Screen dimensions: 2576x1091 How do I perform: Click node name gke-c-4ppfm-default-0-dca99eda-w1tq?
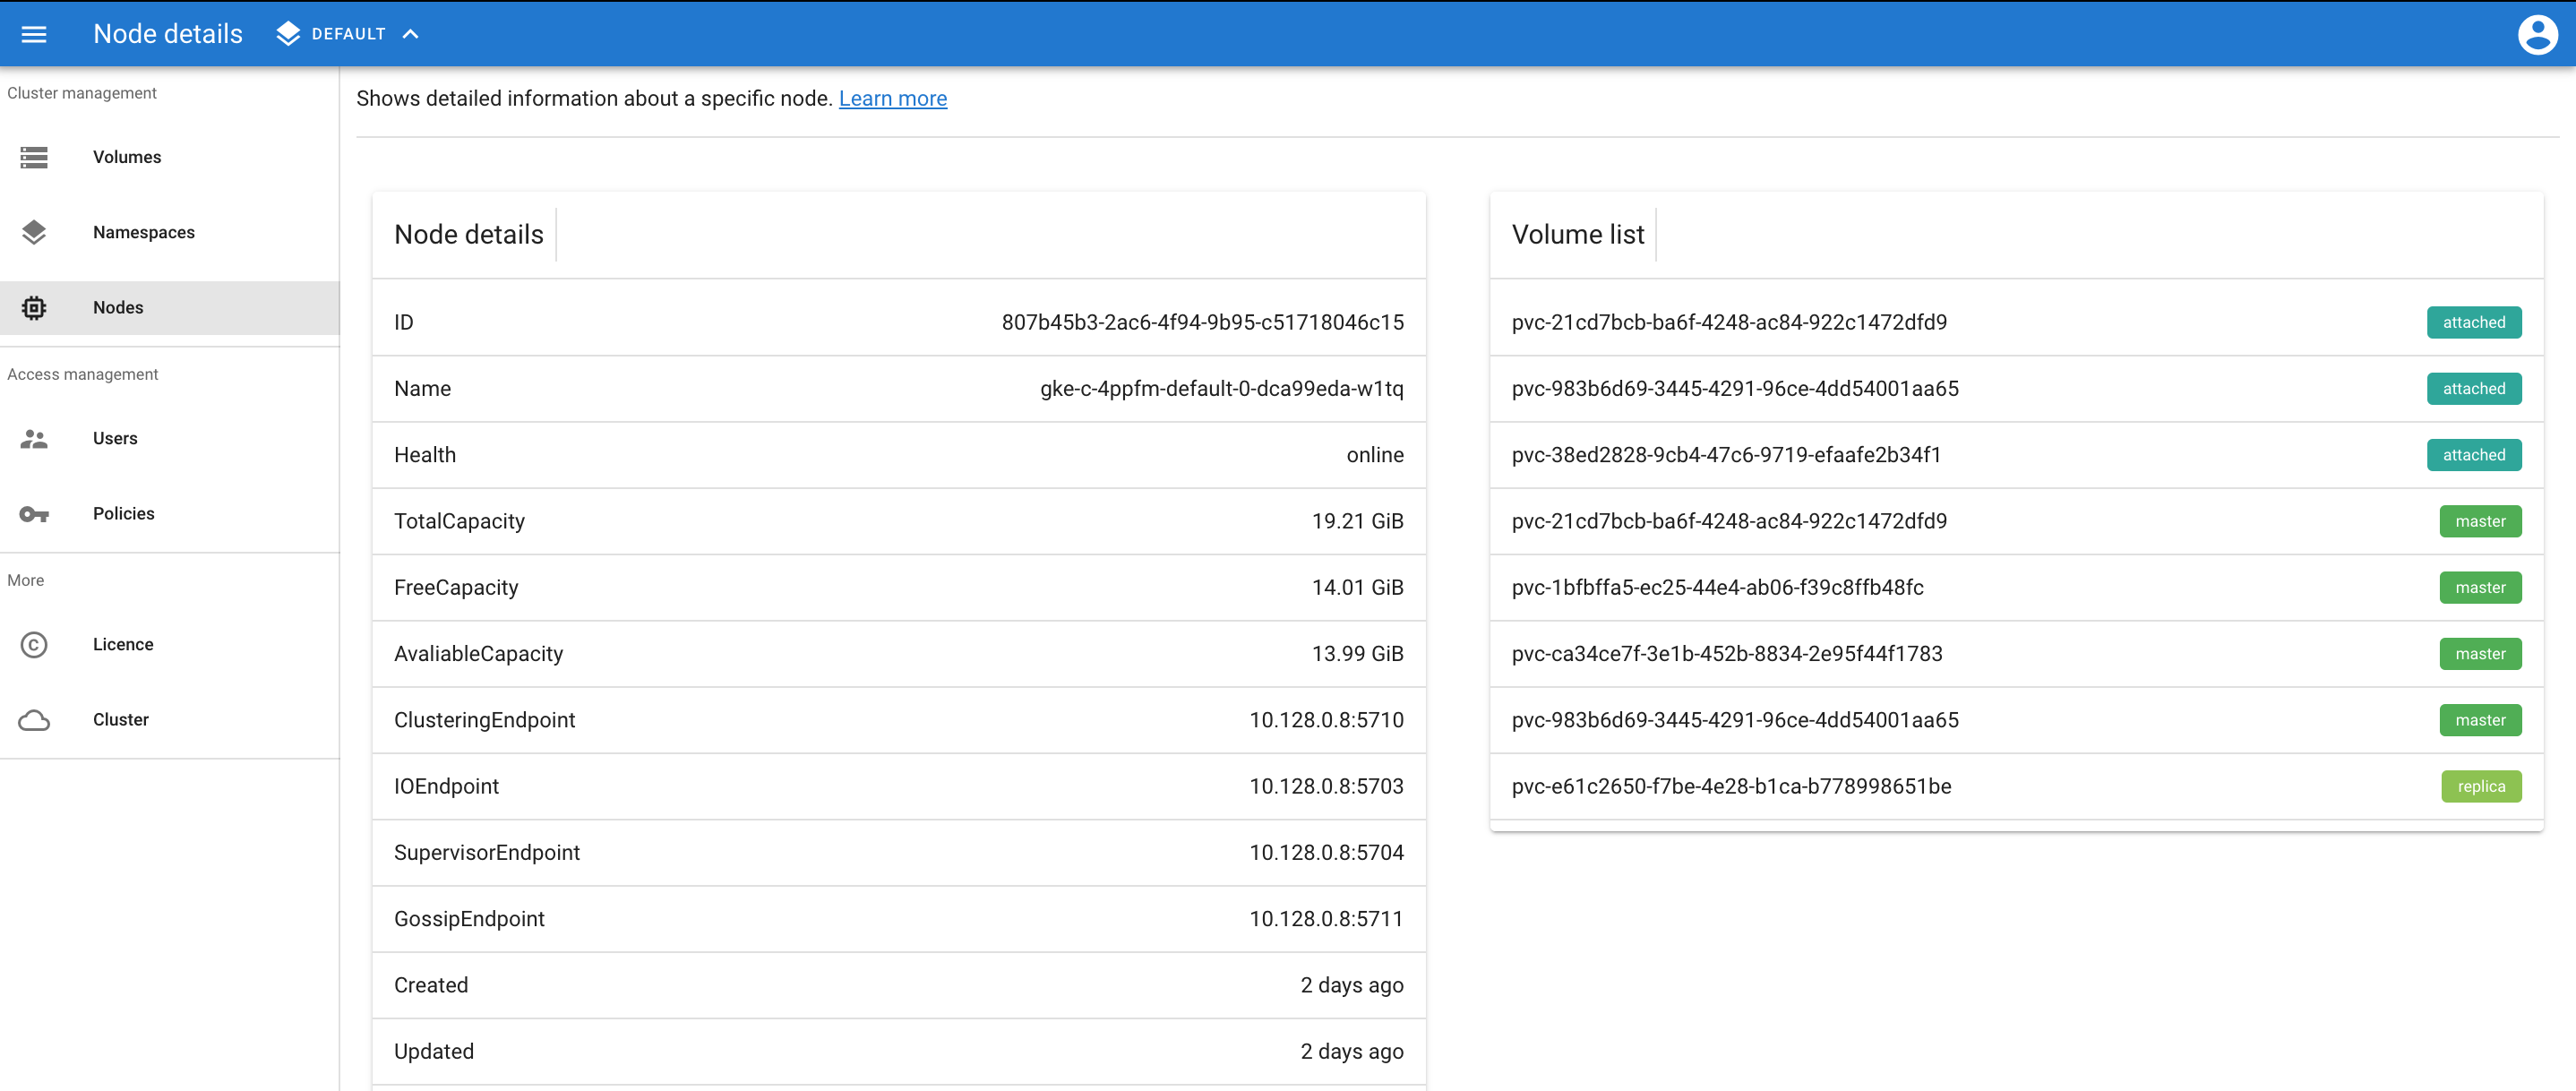[1221, 389]
